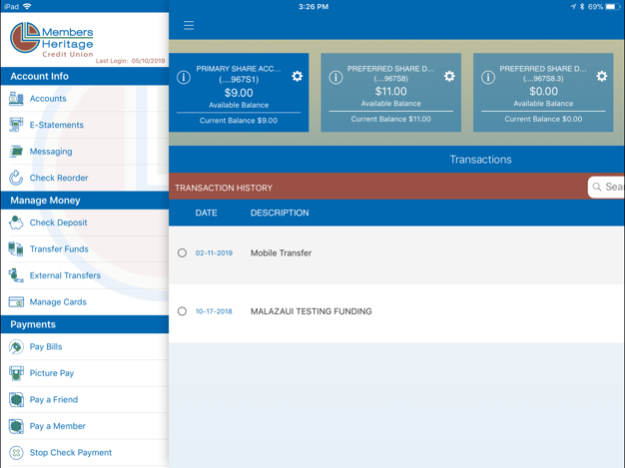Open Messaging menu item

(x=85, y=151)
